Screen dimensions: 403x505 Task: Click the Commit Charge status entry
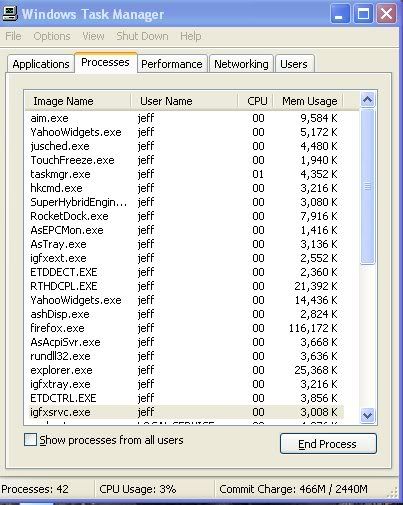293,489
